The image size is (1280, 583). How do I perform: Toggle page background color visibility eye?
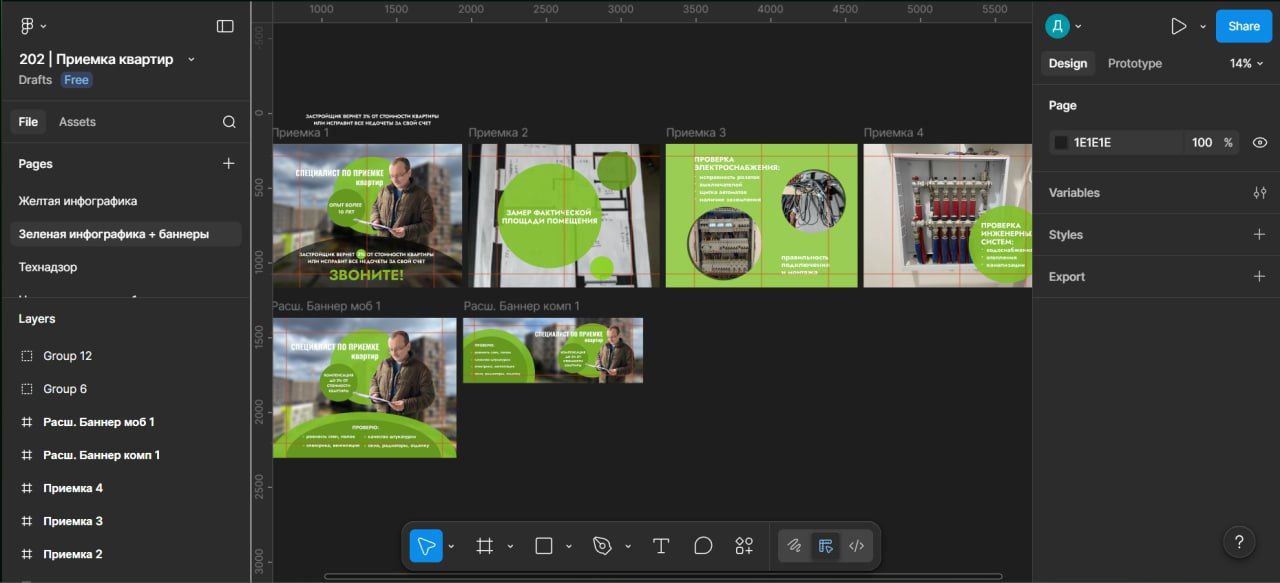point(1259,143)
